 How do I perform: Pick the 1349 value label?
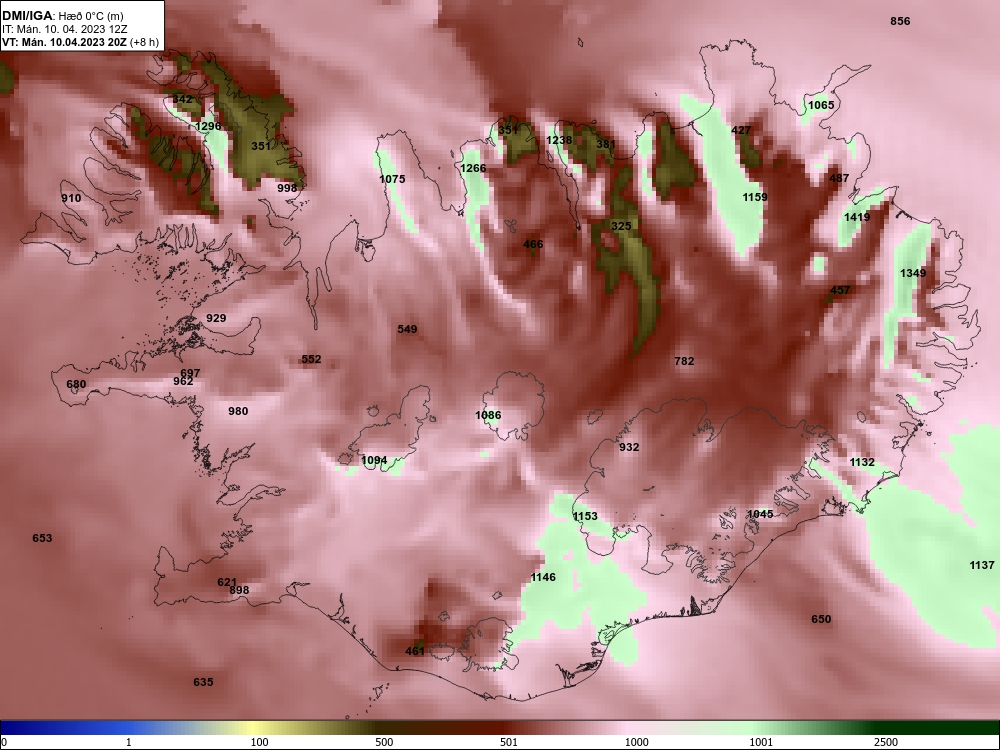click(x=913, y=272)
